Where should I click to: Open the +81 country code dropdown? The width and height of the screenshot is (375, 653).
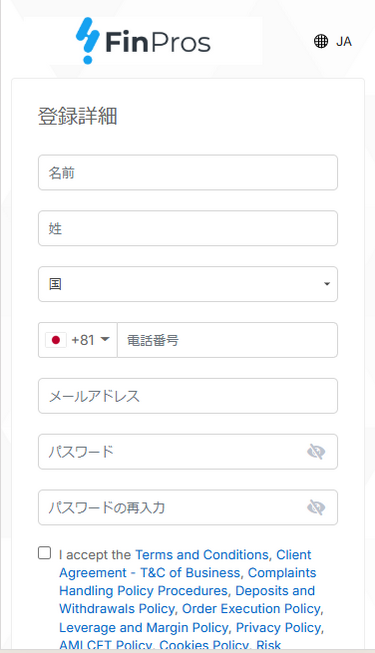78,340
